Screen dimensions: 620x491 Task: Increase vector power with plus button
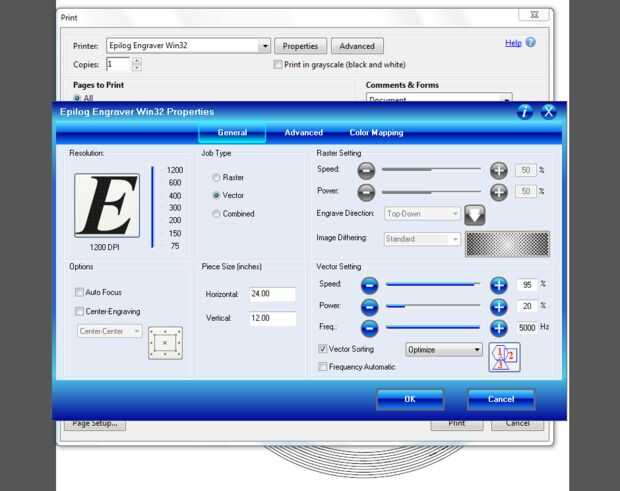point(499,307)
